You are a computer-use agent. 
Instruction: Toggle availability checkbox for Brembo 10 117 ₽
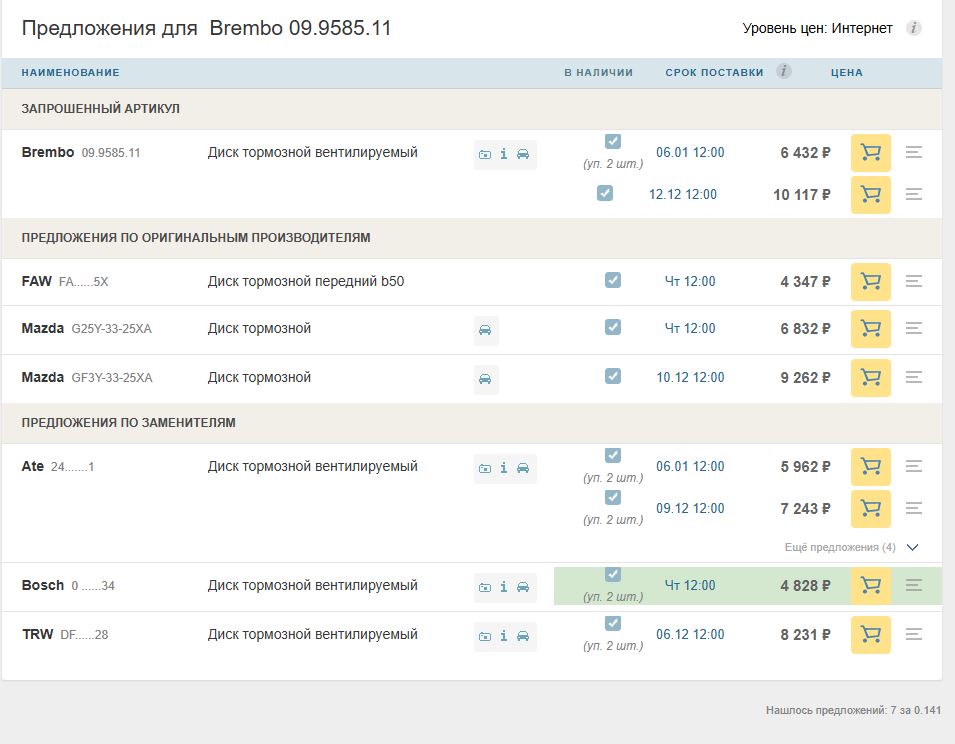pyautogui.click(x=605, y=193)
